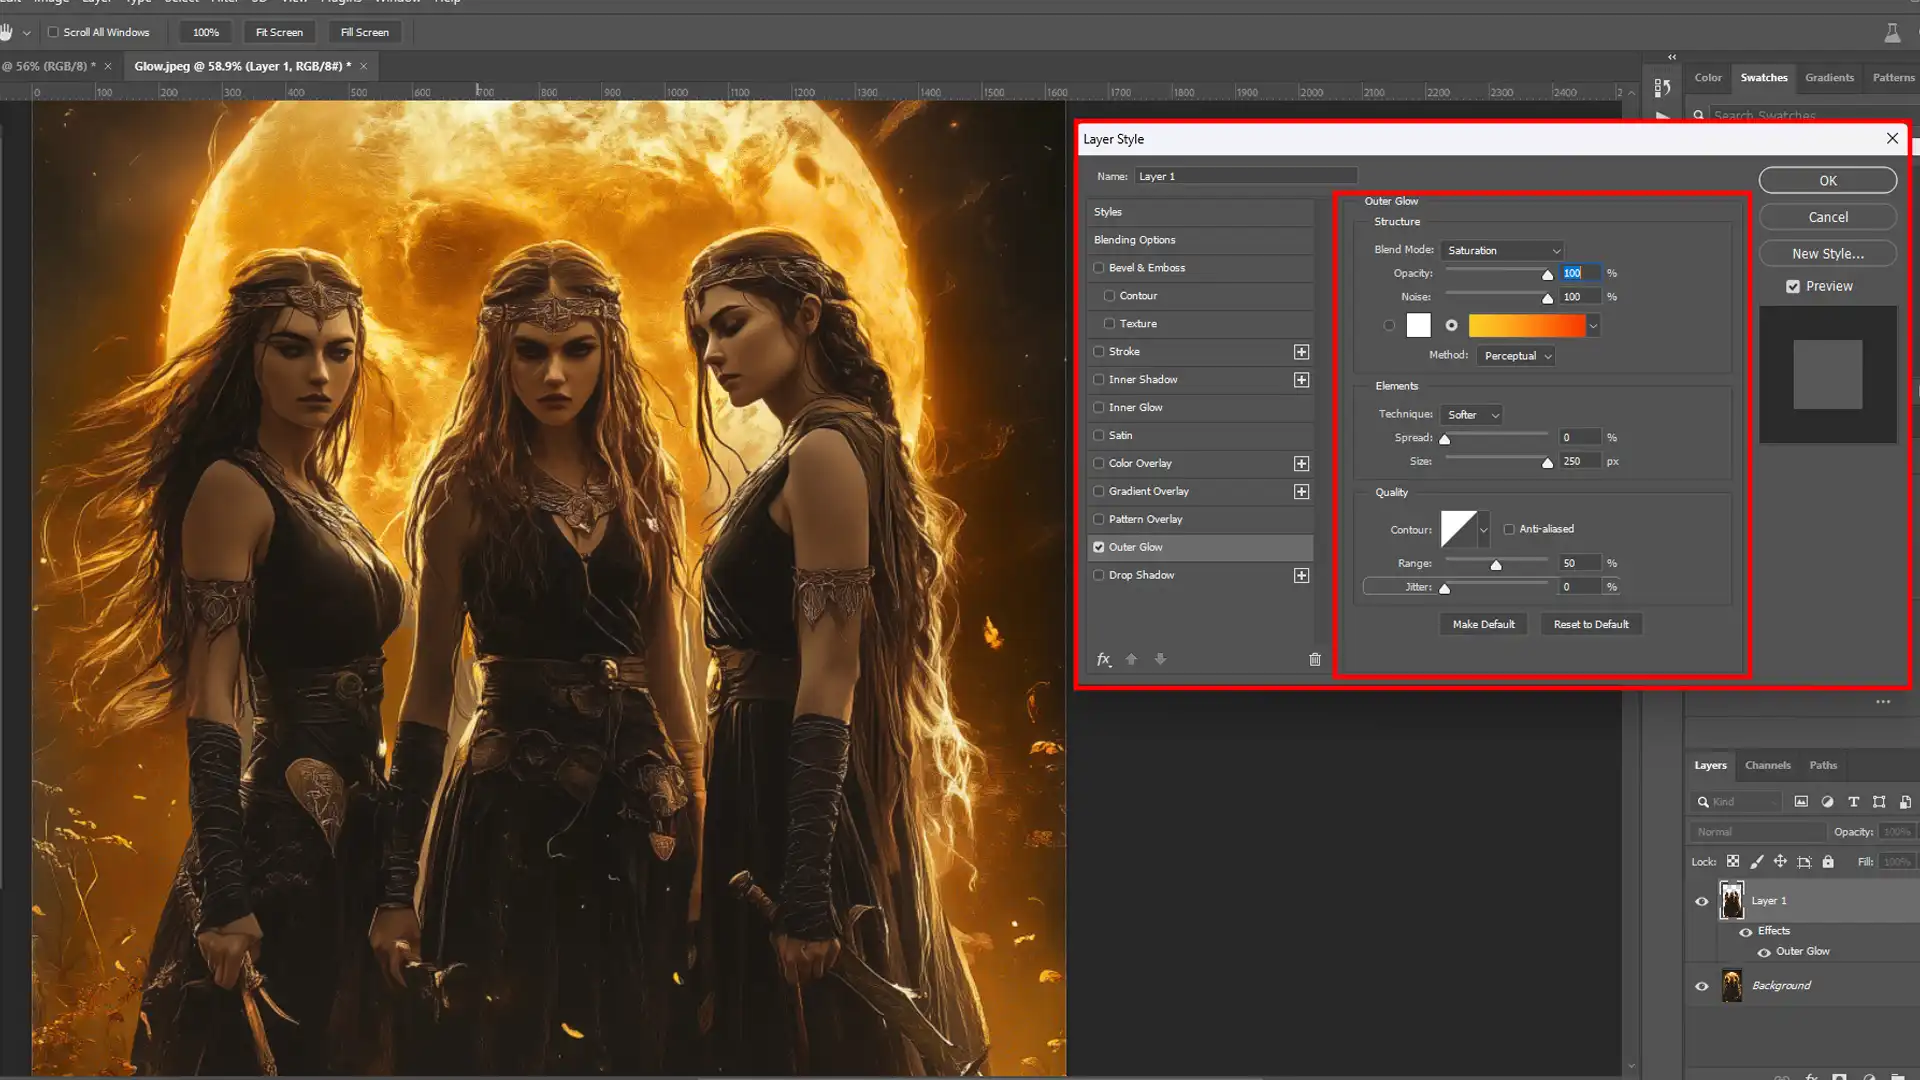The width and height of the screenshot is (1920, 1080).
Task: Hide the Background layer eye icon
Action: pos(1701,986)
